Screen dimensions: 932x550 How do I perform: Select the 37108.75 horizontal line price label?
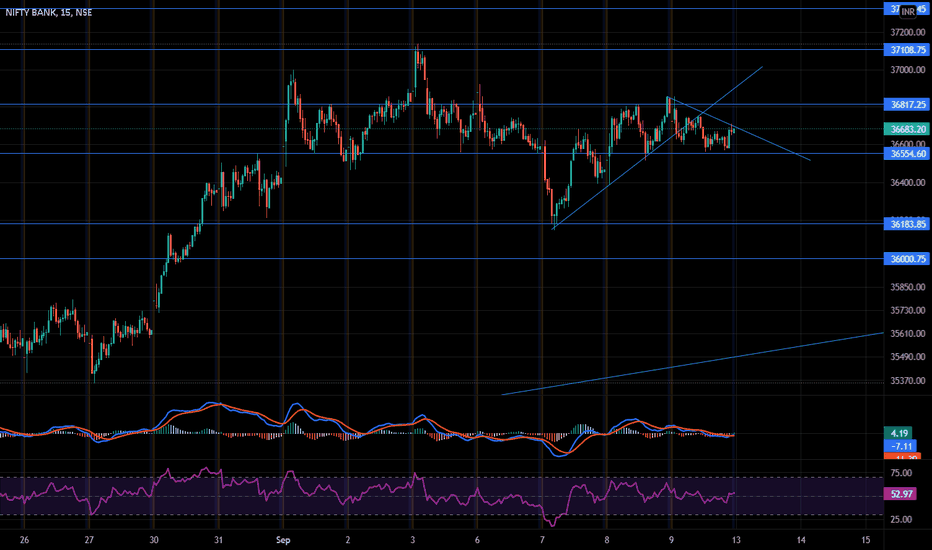[x=906, y=50]
